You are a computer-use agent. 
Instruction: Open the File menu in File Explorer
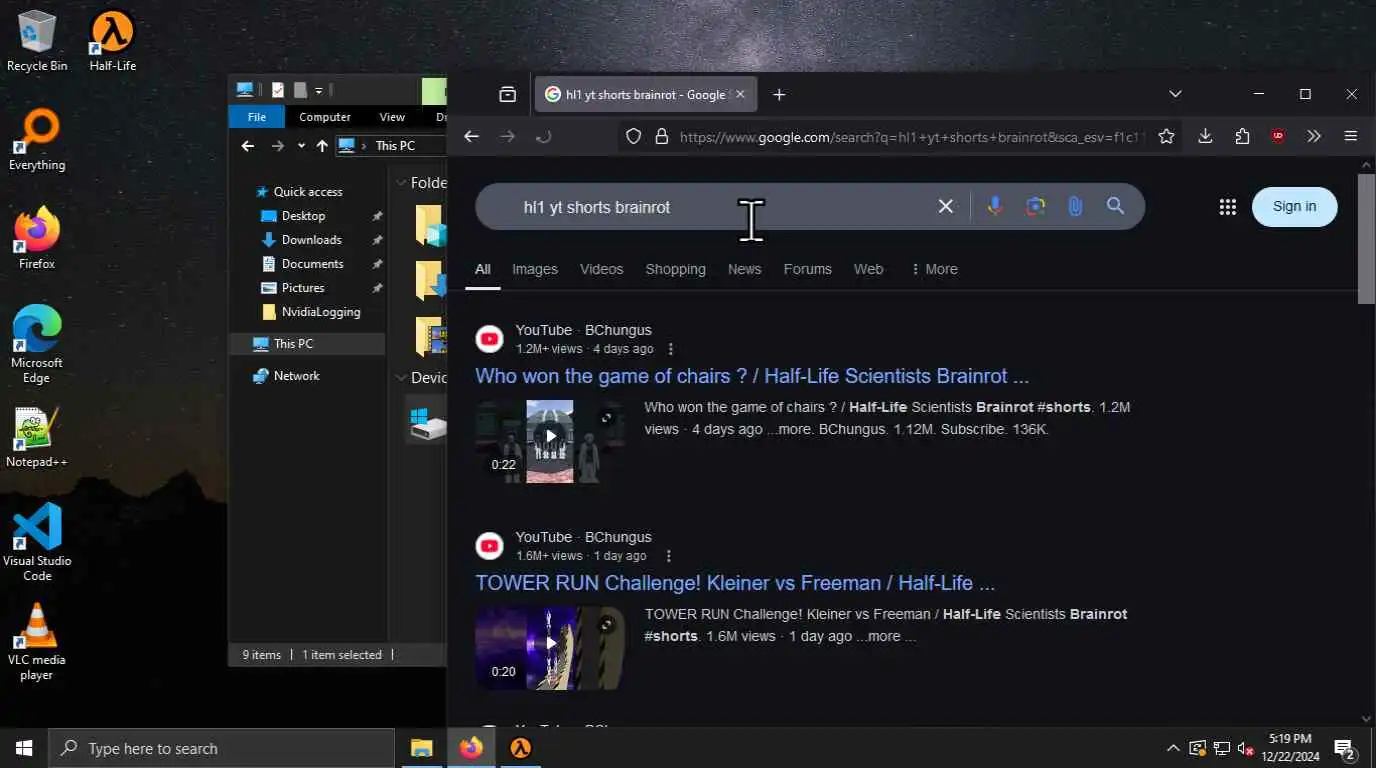coord(257,117)
